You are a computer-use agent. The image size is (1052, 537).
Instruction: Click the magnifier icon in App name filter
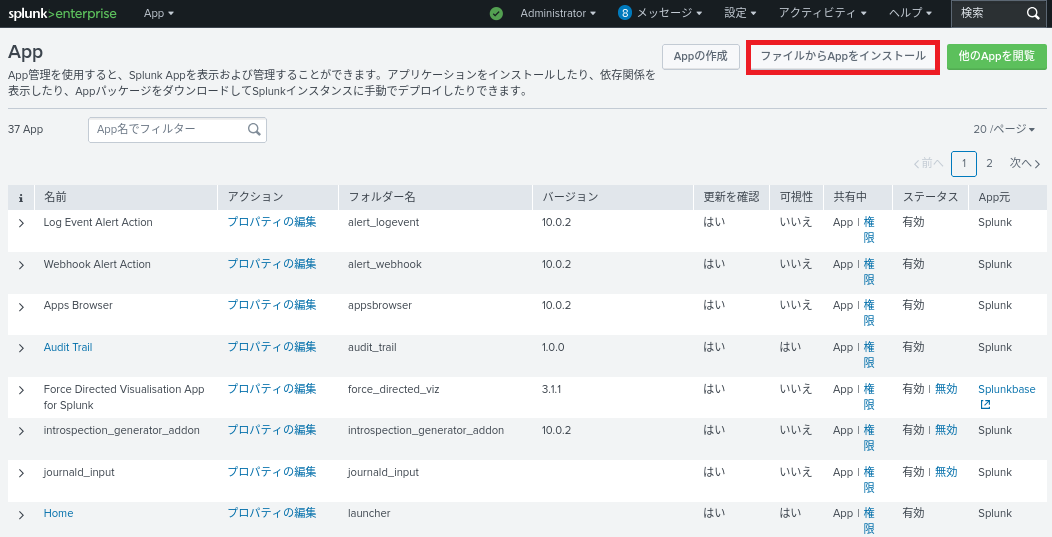(254, 129)
